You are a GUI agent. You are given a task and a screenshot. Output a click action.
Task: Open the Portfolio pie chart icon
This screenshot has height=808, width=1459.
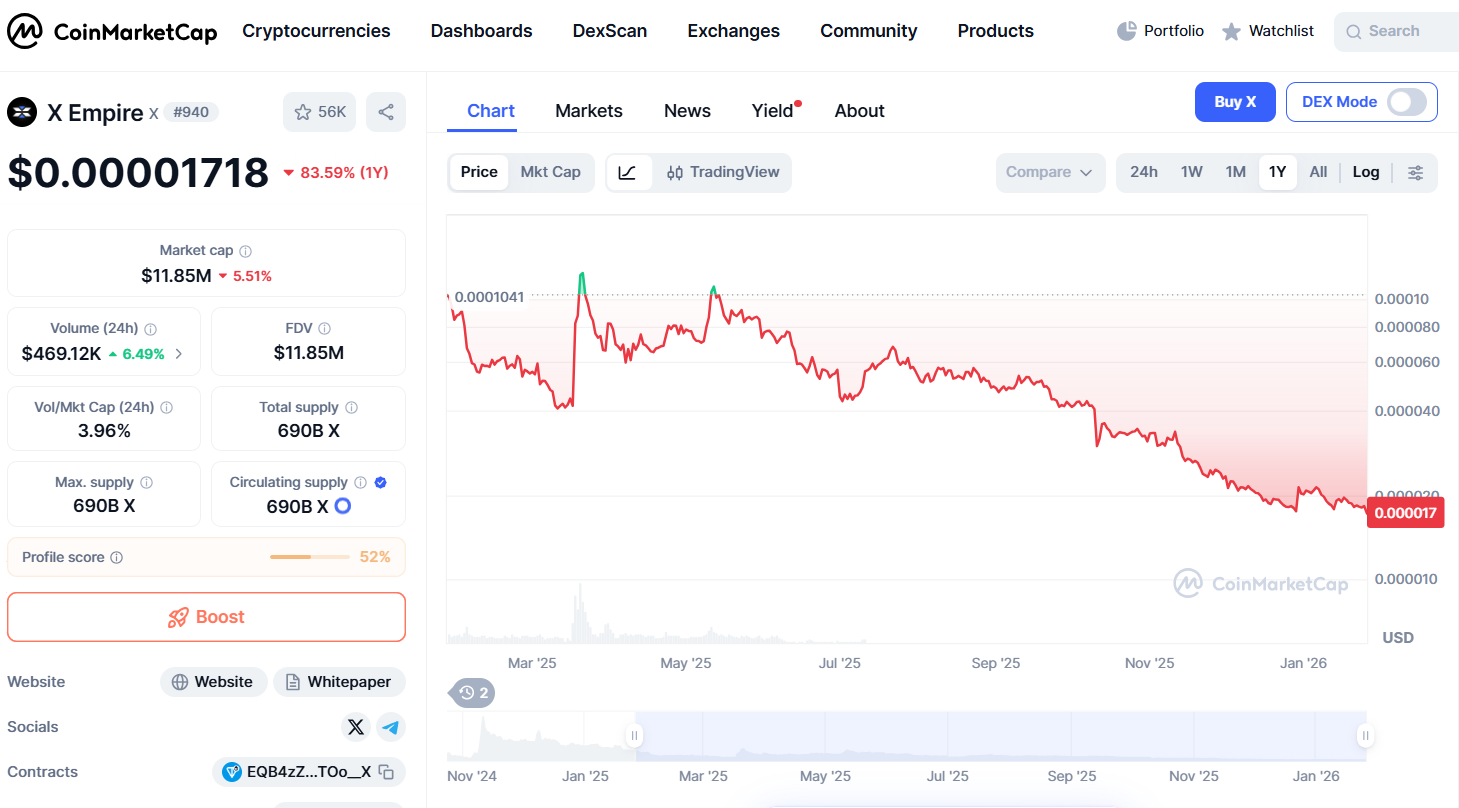pyautogui.click(x=1127, y=31)
